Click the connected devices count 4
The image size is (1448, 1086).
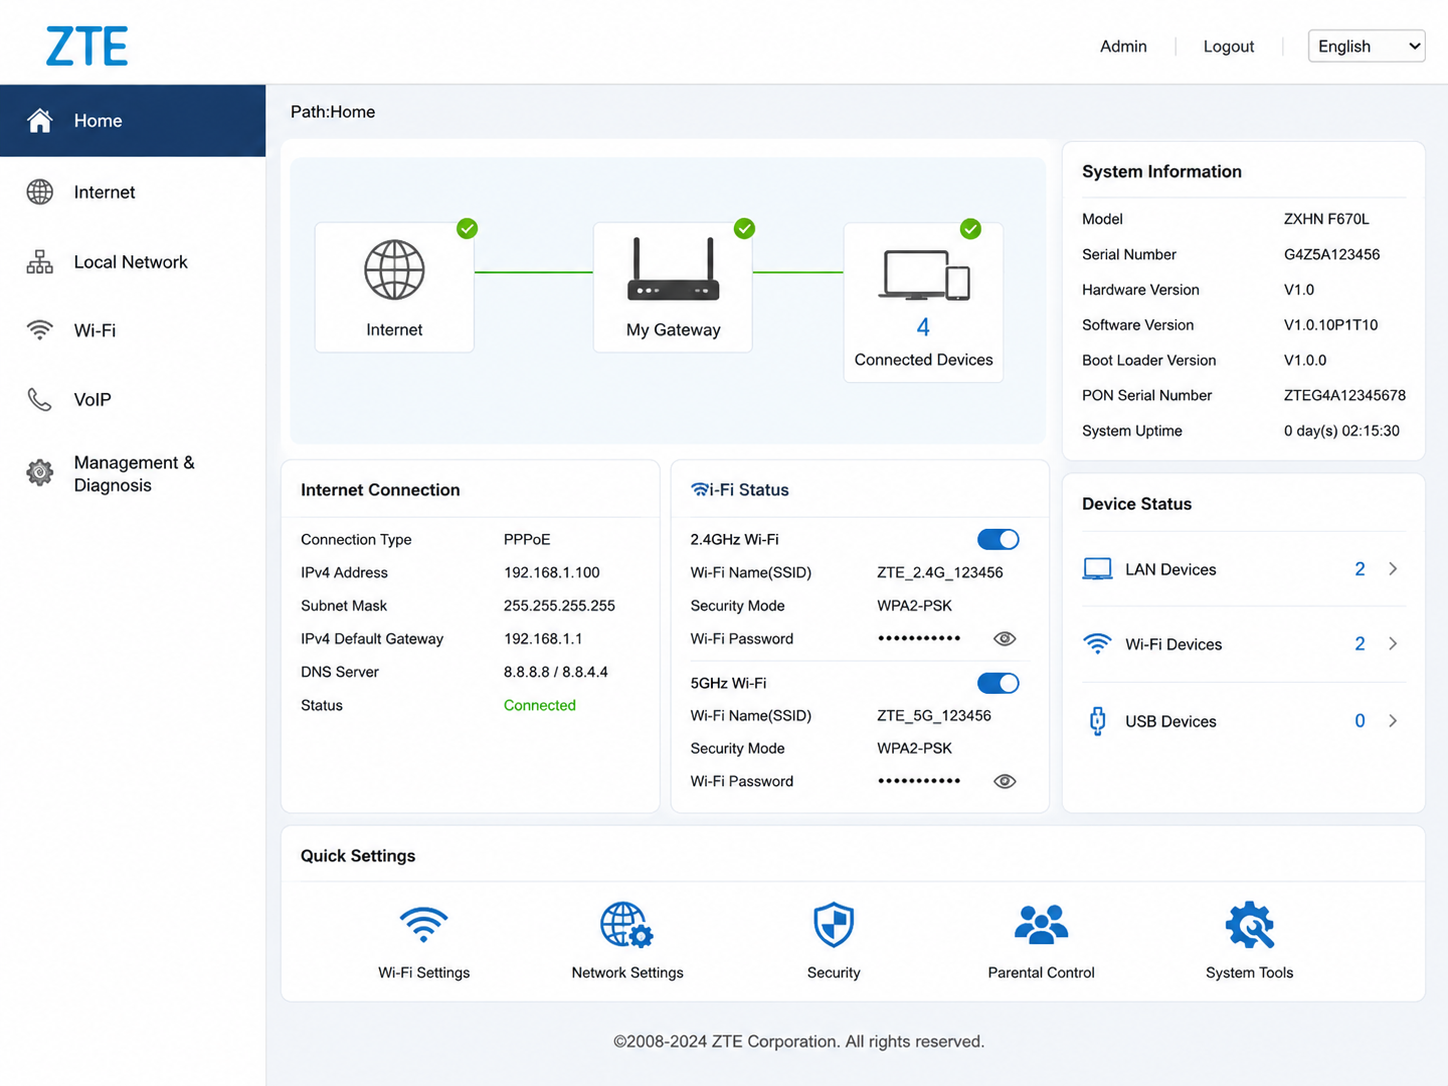[923, 327]
